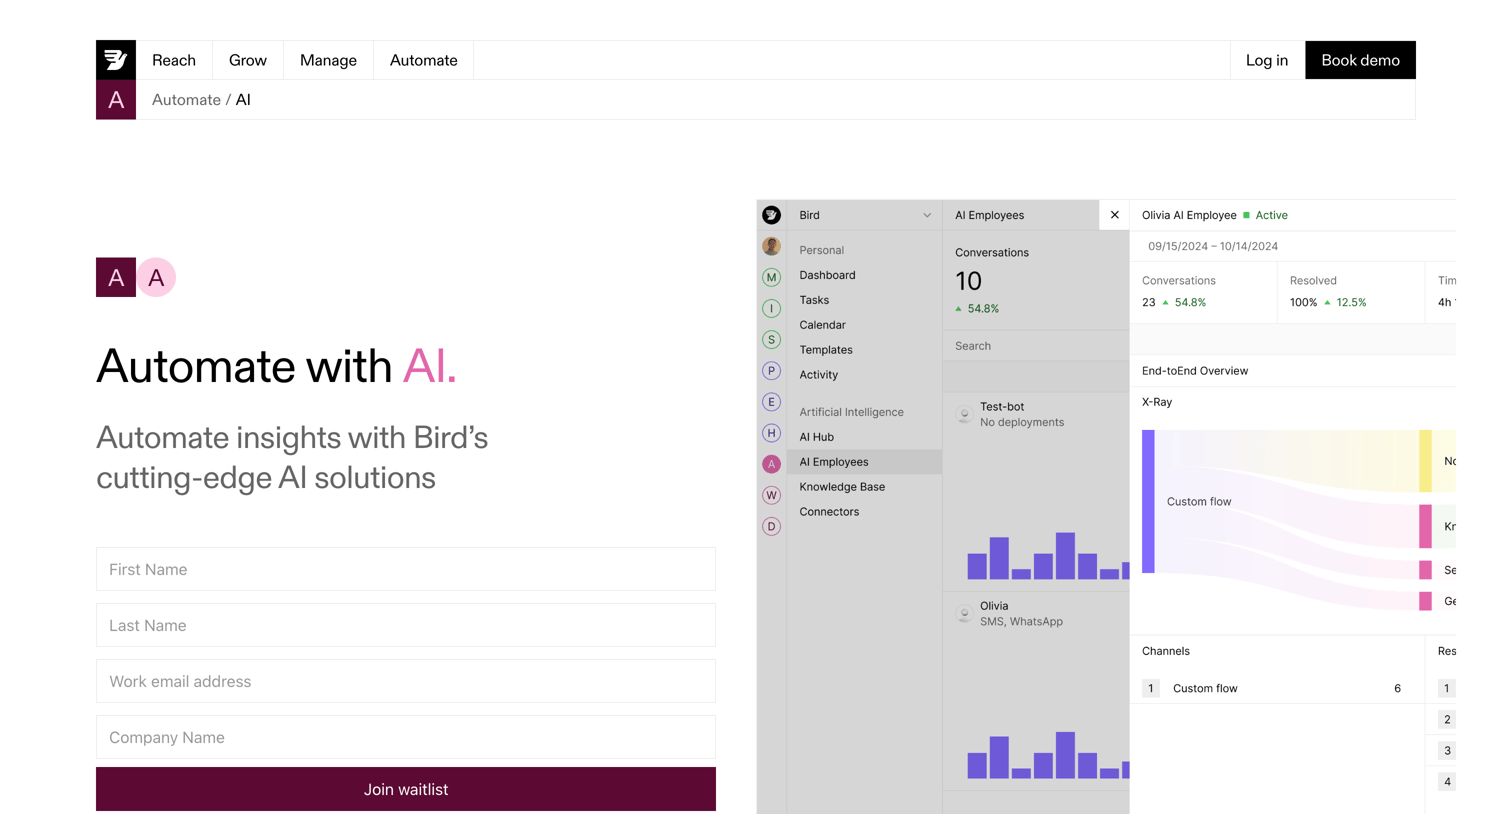The width and height of the screenshot is (1512, 814).
Task: Click the Artificial Intelligence section label
Action: click(851, 412)
